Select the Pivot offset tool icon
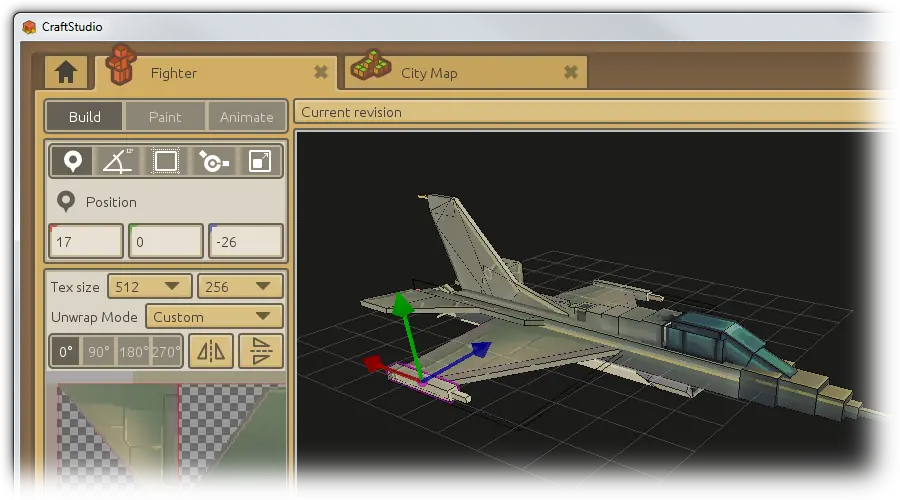900x500 pixels. click(214, 161)
